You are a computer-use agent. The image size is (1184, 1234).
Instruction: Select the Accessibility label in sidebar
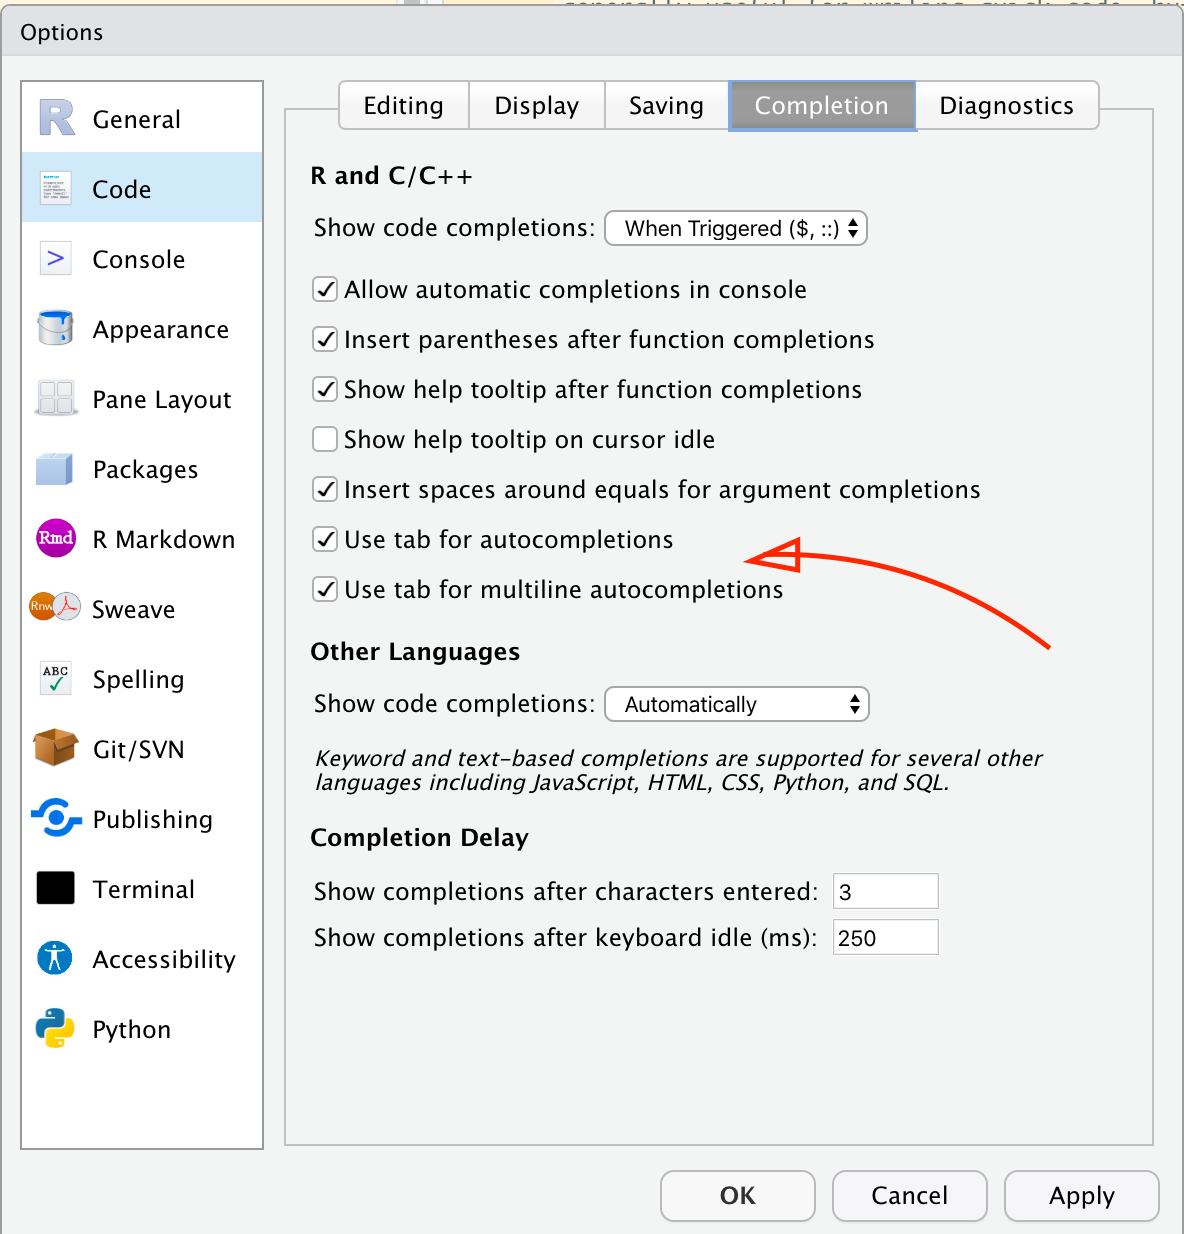tap(164, 960)
